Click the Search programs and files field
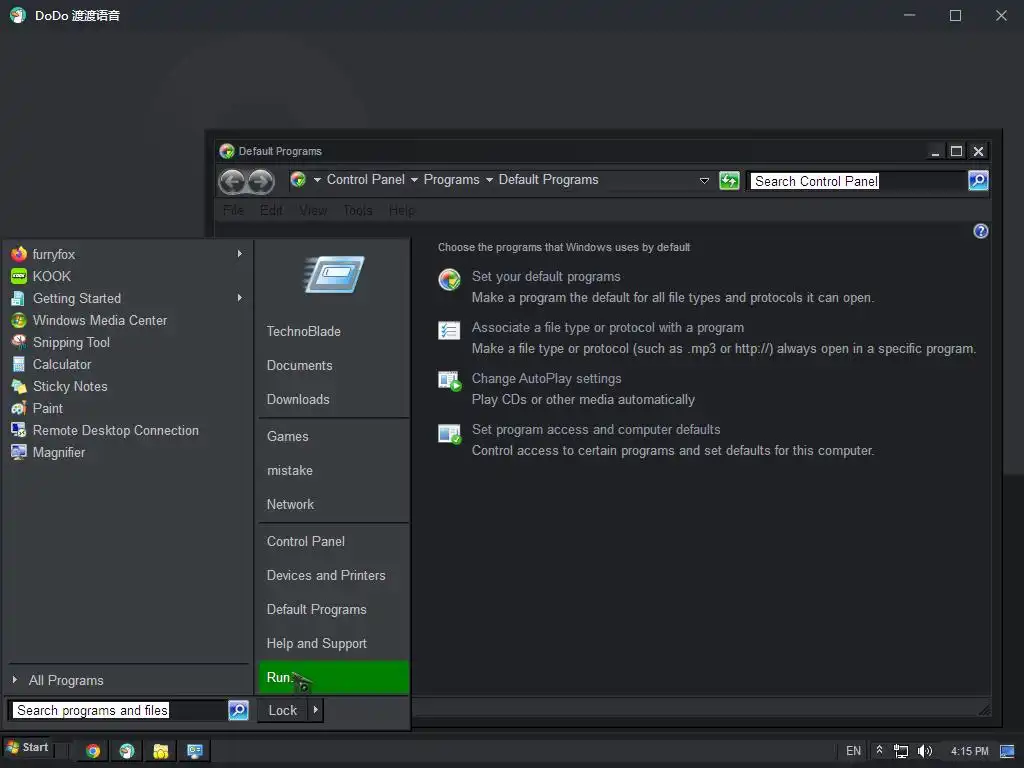 click(118, 710)
